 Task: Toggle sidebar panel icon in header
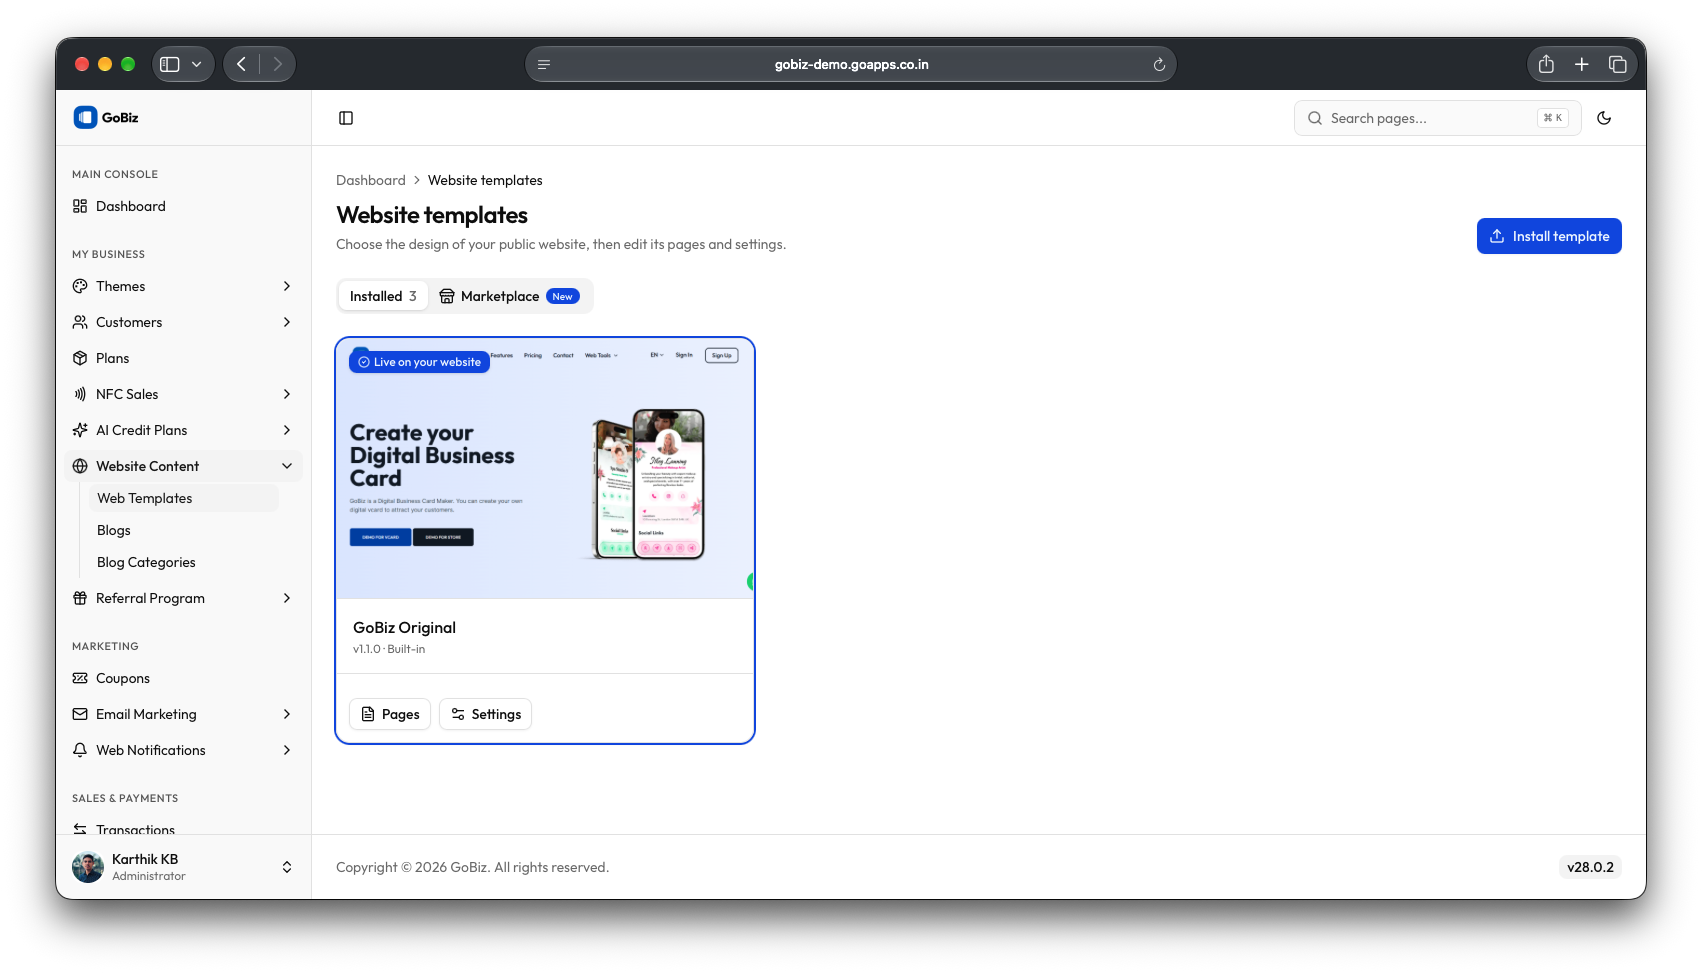pyautogui.click(x=346, y=118)
